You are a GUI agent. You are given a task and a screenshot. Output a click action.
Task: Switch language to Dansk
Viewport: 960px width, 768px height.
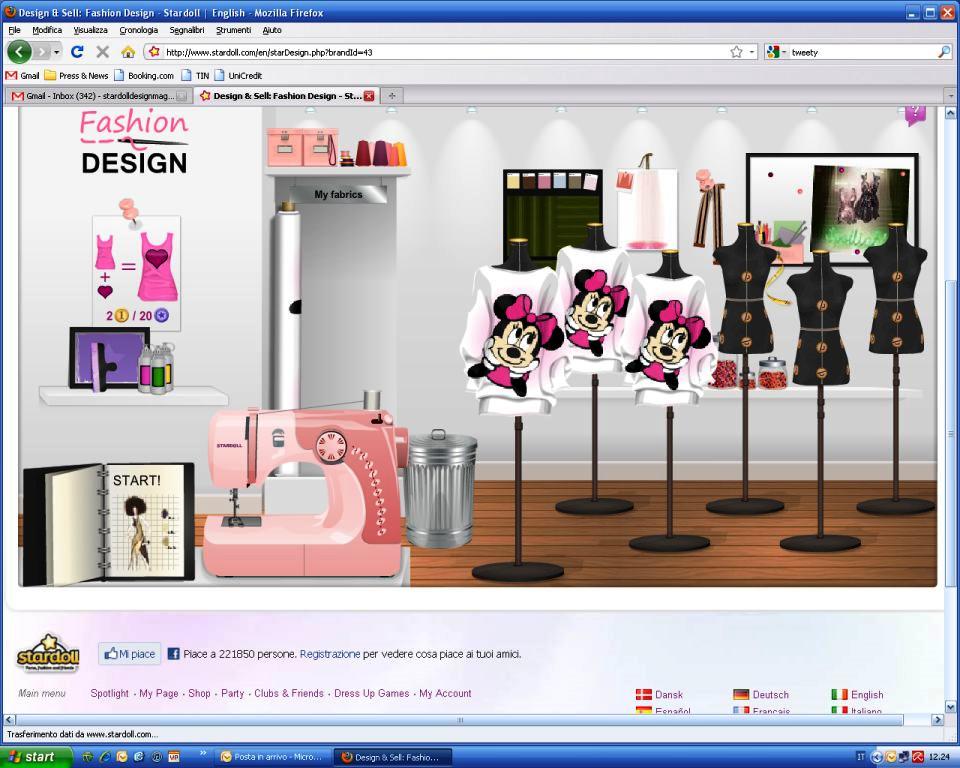(659, 695)
